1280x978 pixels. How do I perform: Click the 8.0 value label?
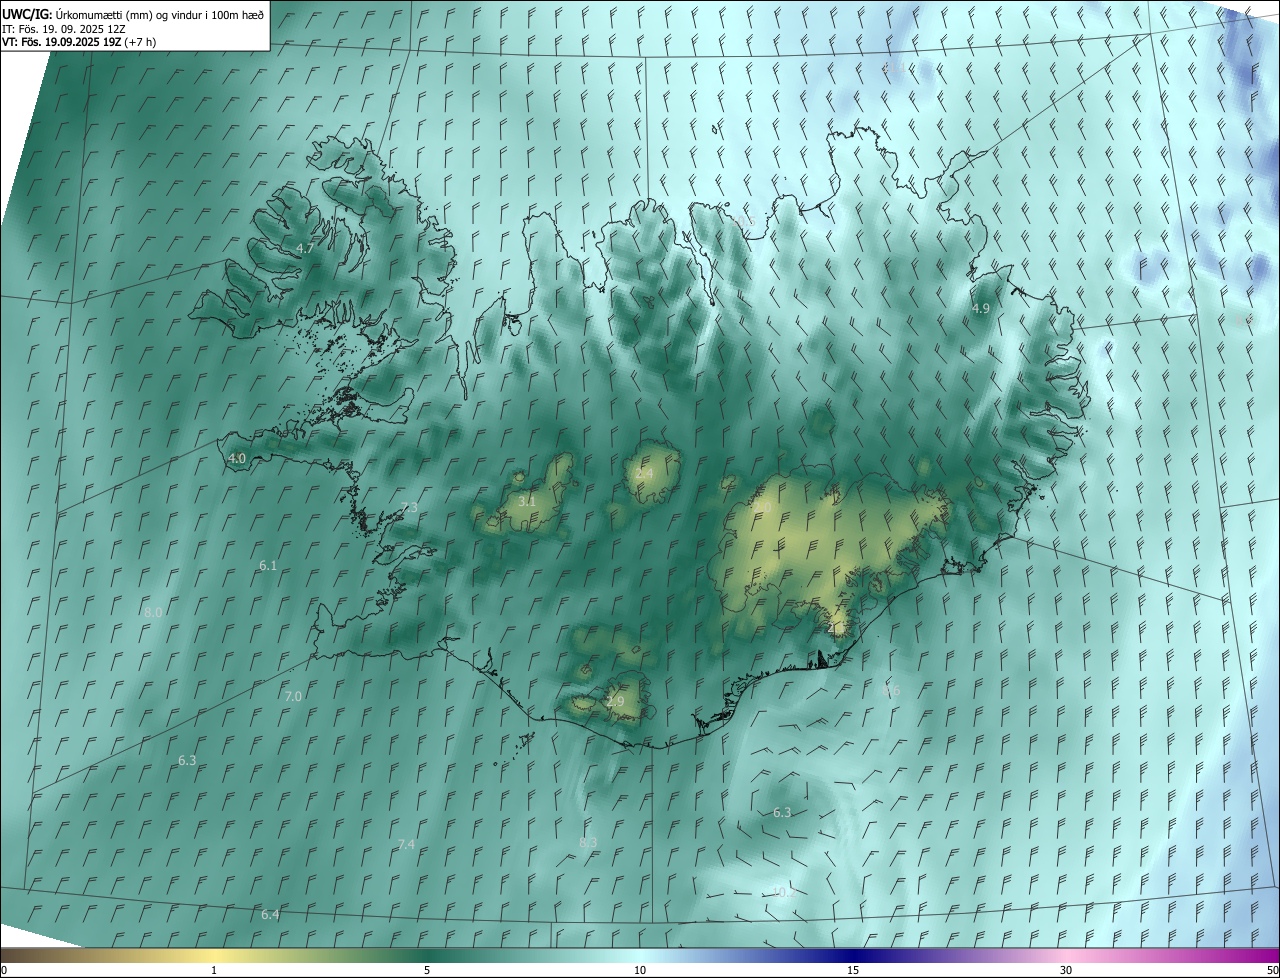tap(153, 612)
